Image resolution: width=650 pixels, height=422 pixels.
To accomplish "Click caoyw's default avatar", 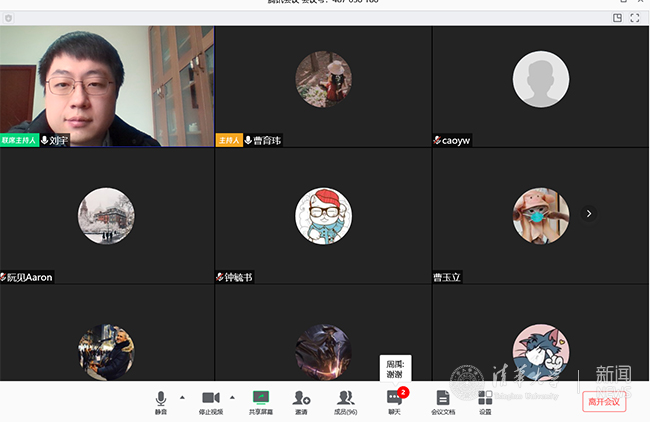I will 540,79.
